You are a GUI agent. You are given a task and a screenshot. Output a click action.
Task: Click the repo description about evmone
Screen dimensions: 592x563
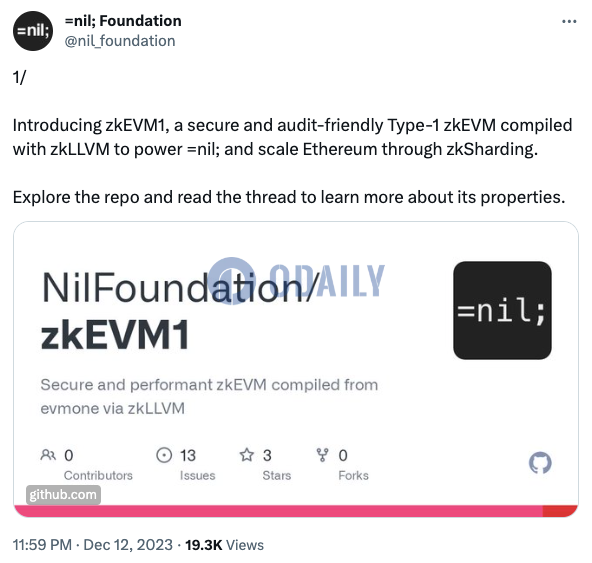pyautogui.click(x=209, y=396)
